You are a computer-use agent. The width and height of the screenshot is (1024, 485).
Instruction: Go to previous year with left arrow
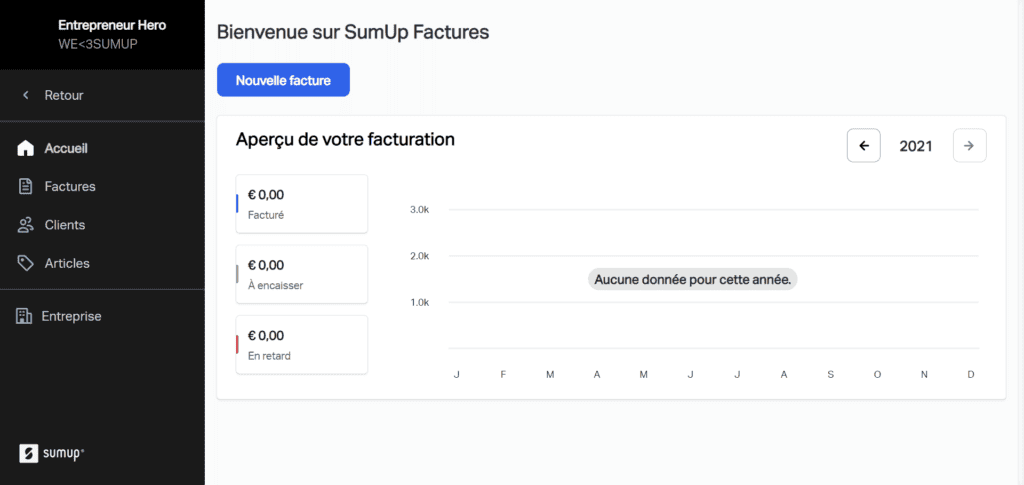point(864,146)
